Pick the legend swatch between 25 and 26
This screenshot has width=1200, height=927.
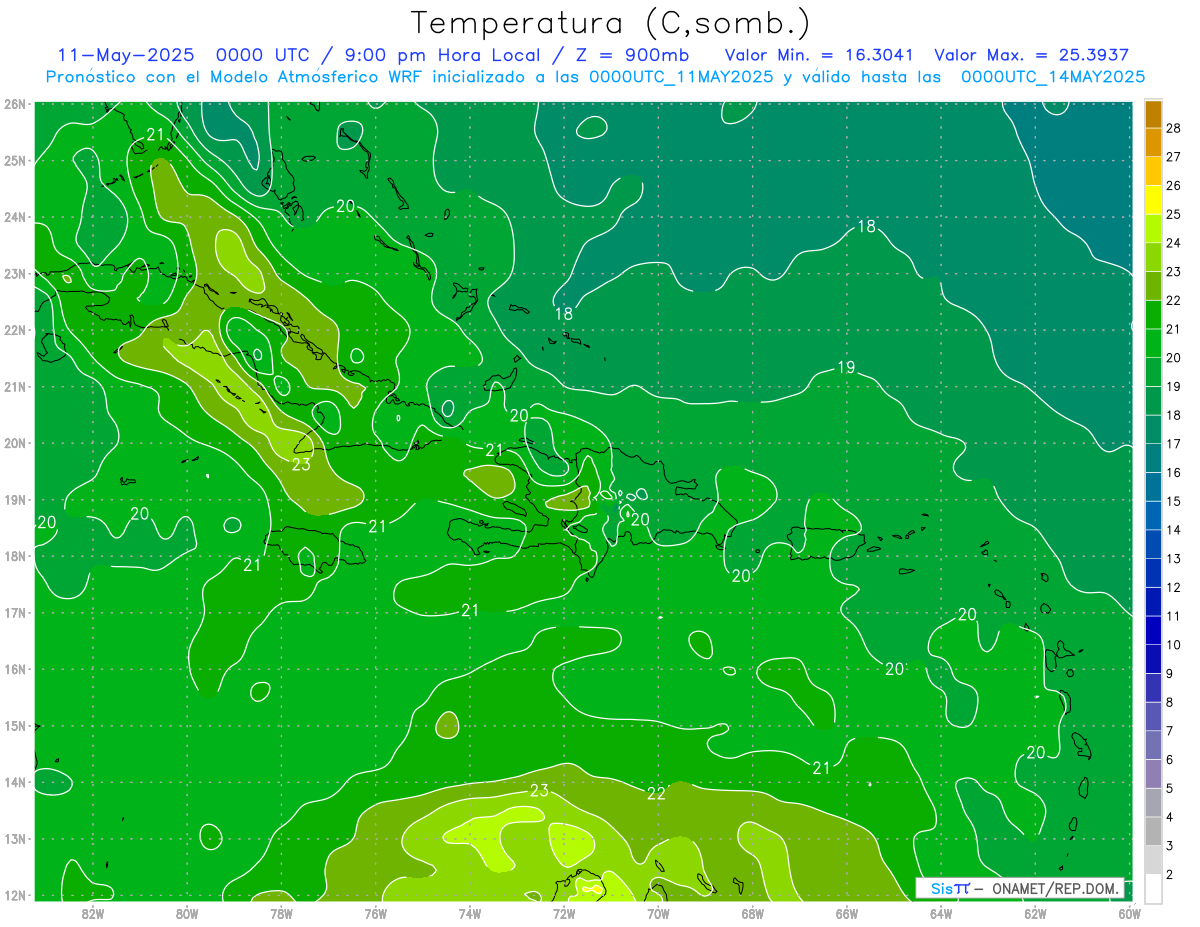tap(1153, 199)
